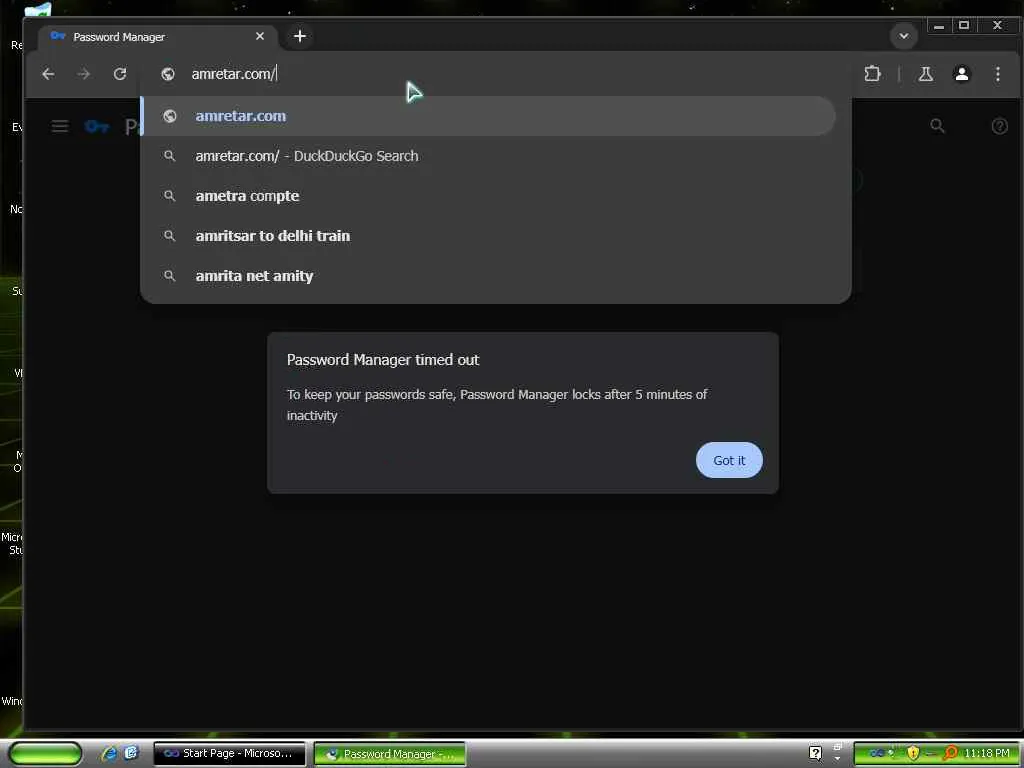Pick the 'amrita net amity' suggestion

point(488,276)
